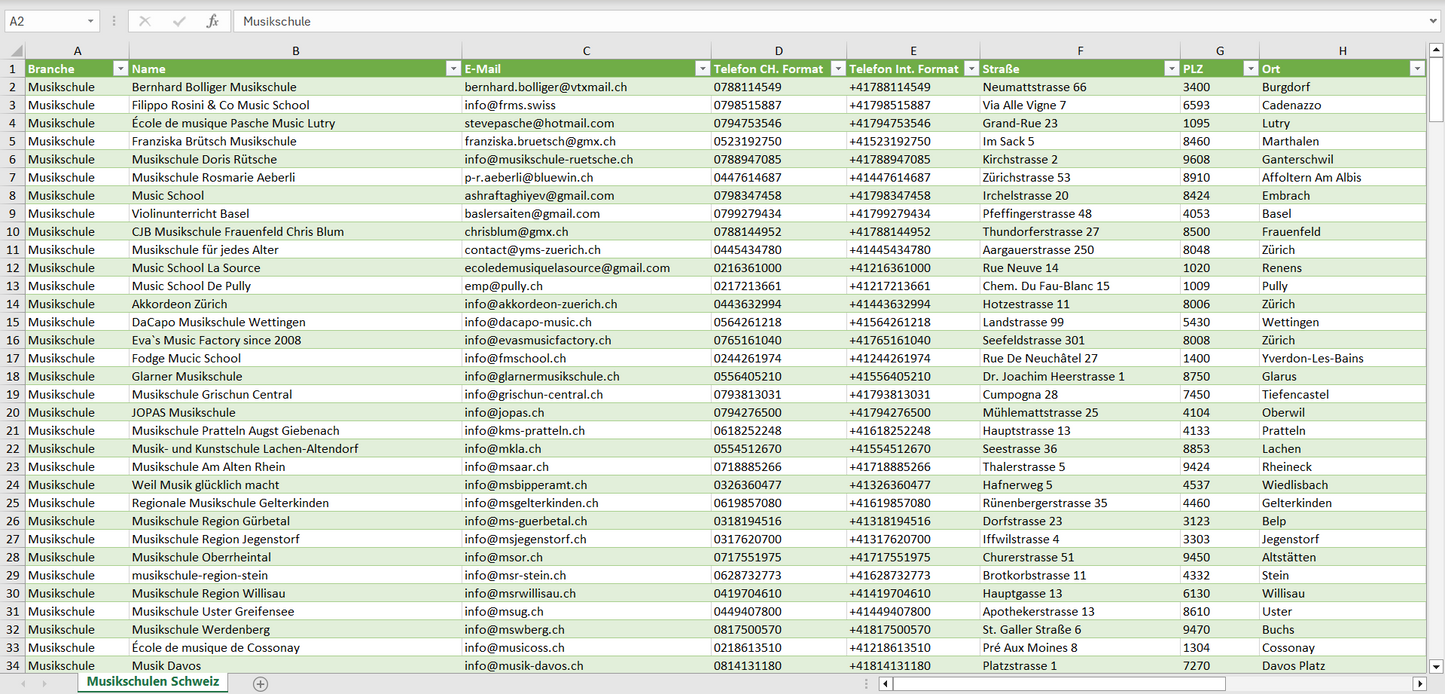The width and height of the screenshot is (1445, 694).
Task: Click the Insert Function fx icon
Action: coord(212,21)
